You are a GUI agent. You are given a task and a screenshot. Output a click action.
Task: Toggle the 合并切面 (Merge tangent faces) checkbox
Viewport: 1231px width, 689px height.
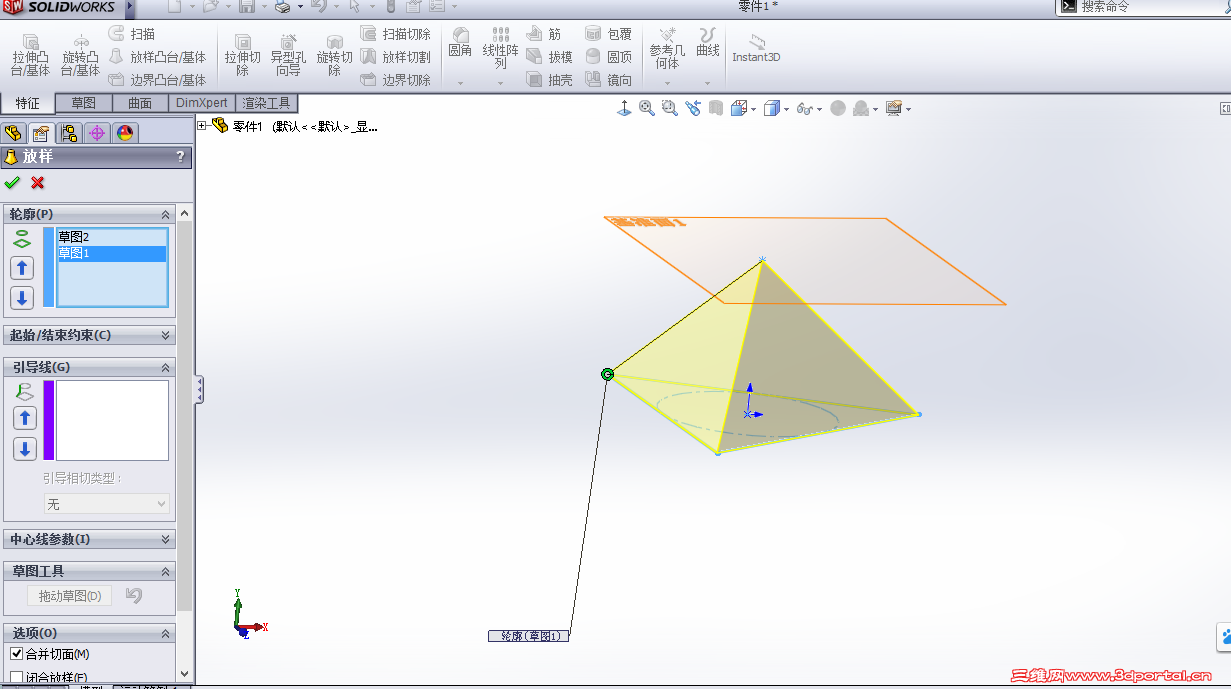point(16,654)
